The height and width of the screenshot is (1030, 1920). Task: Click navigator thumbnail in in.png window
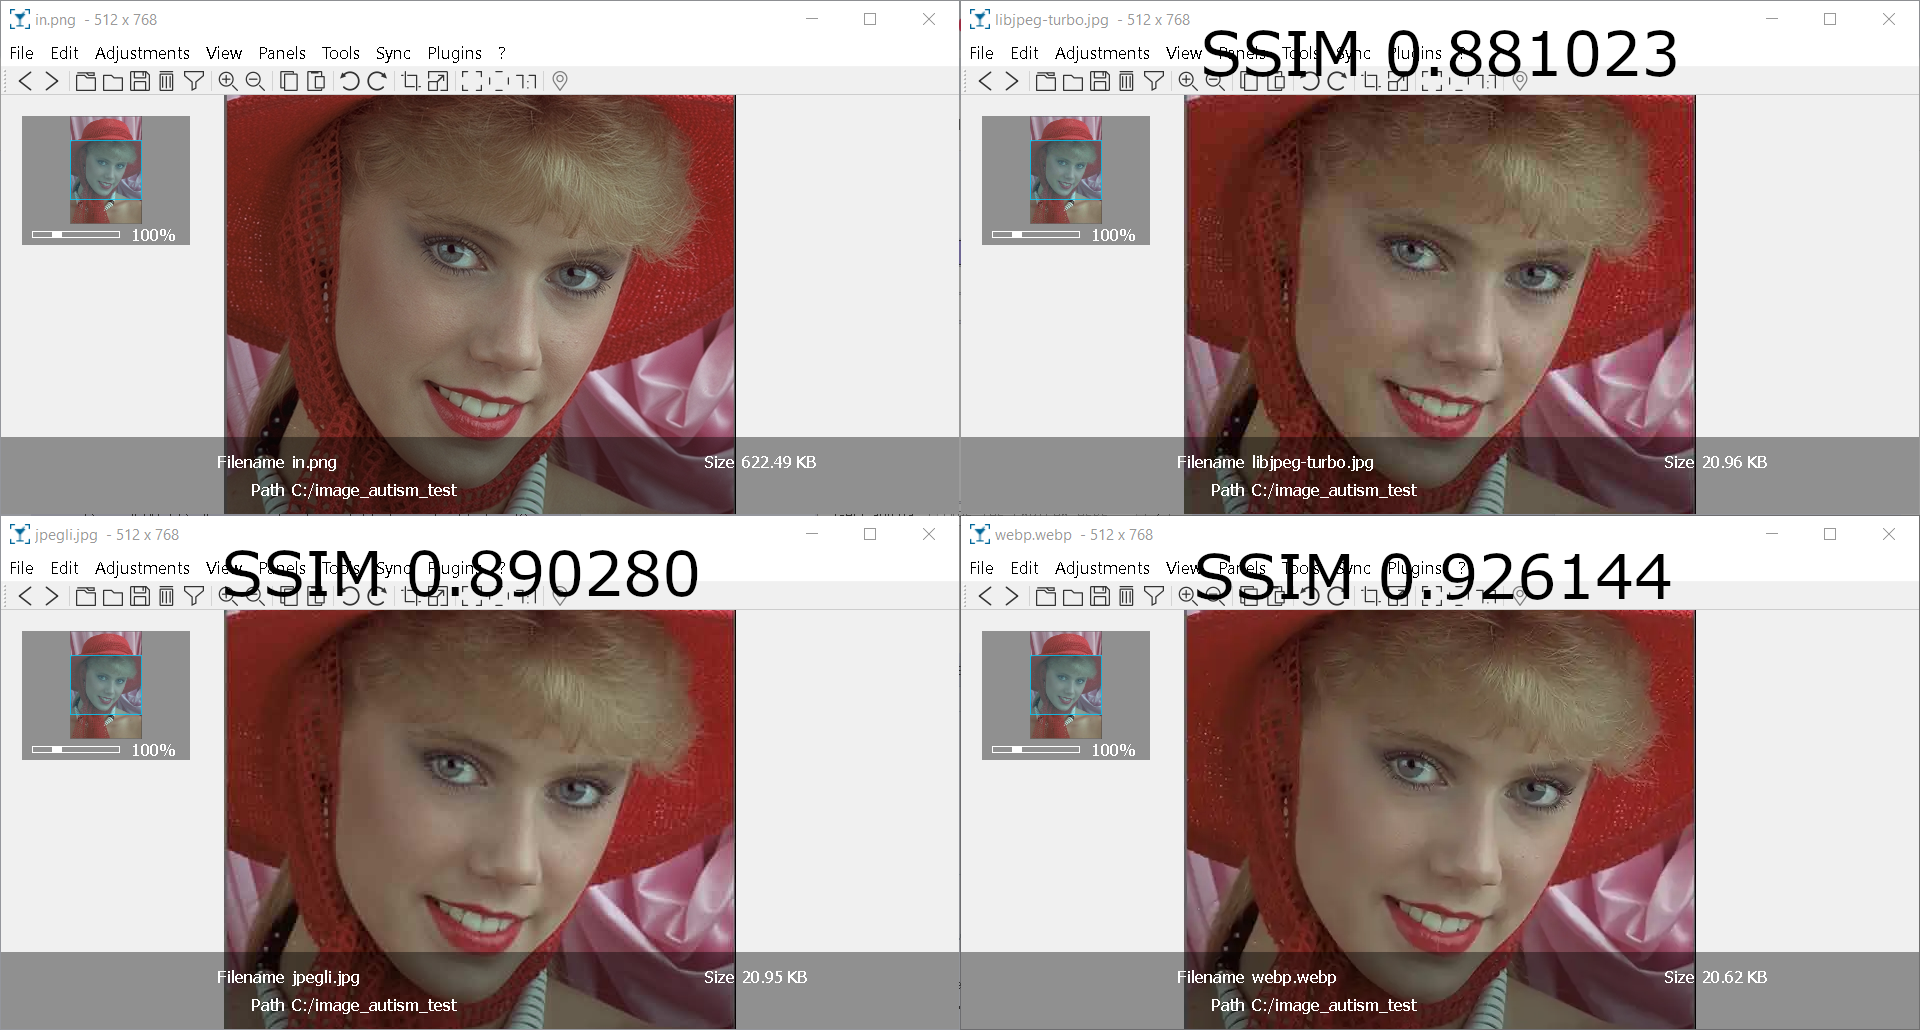[x=106, y=170]
